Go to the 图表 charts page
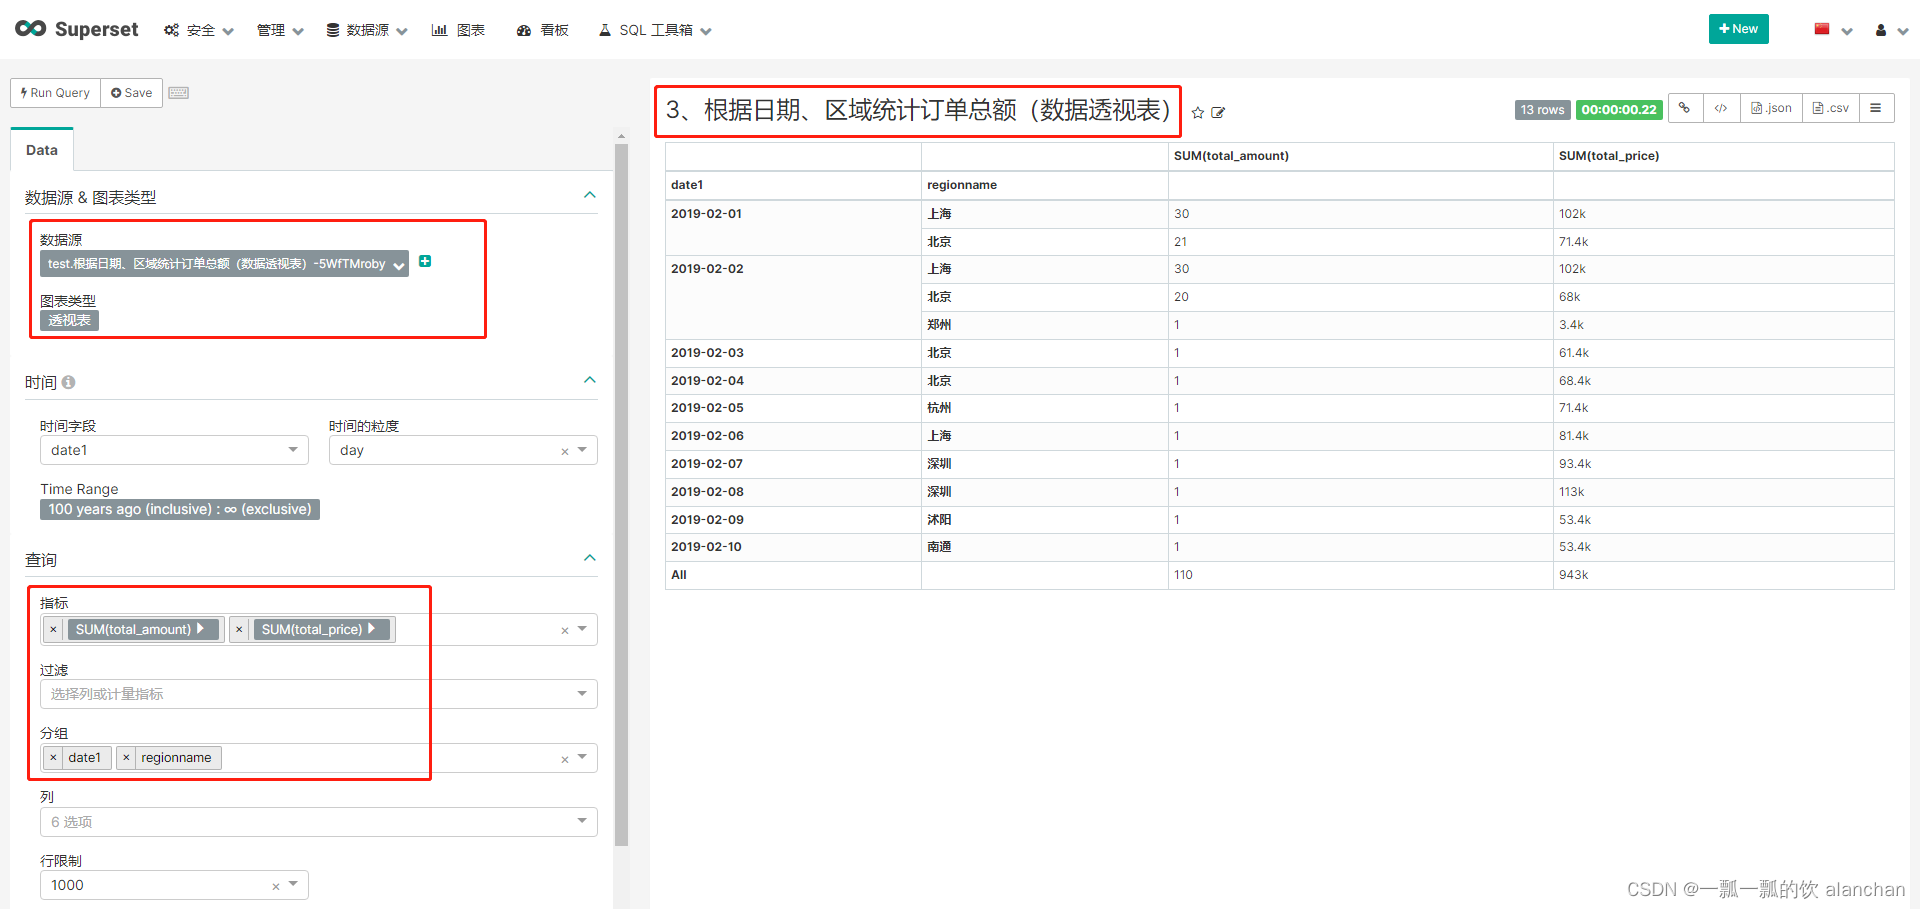The image size is (1920, 909). pos(459,30)
